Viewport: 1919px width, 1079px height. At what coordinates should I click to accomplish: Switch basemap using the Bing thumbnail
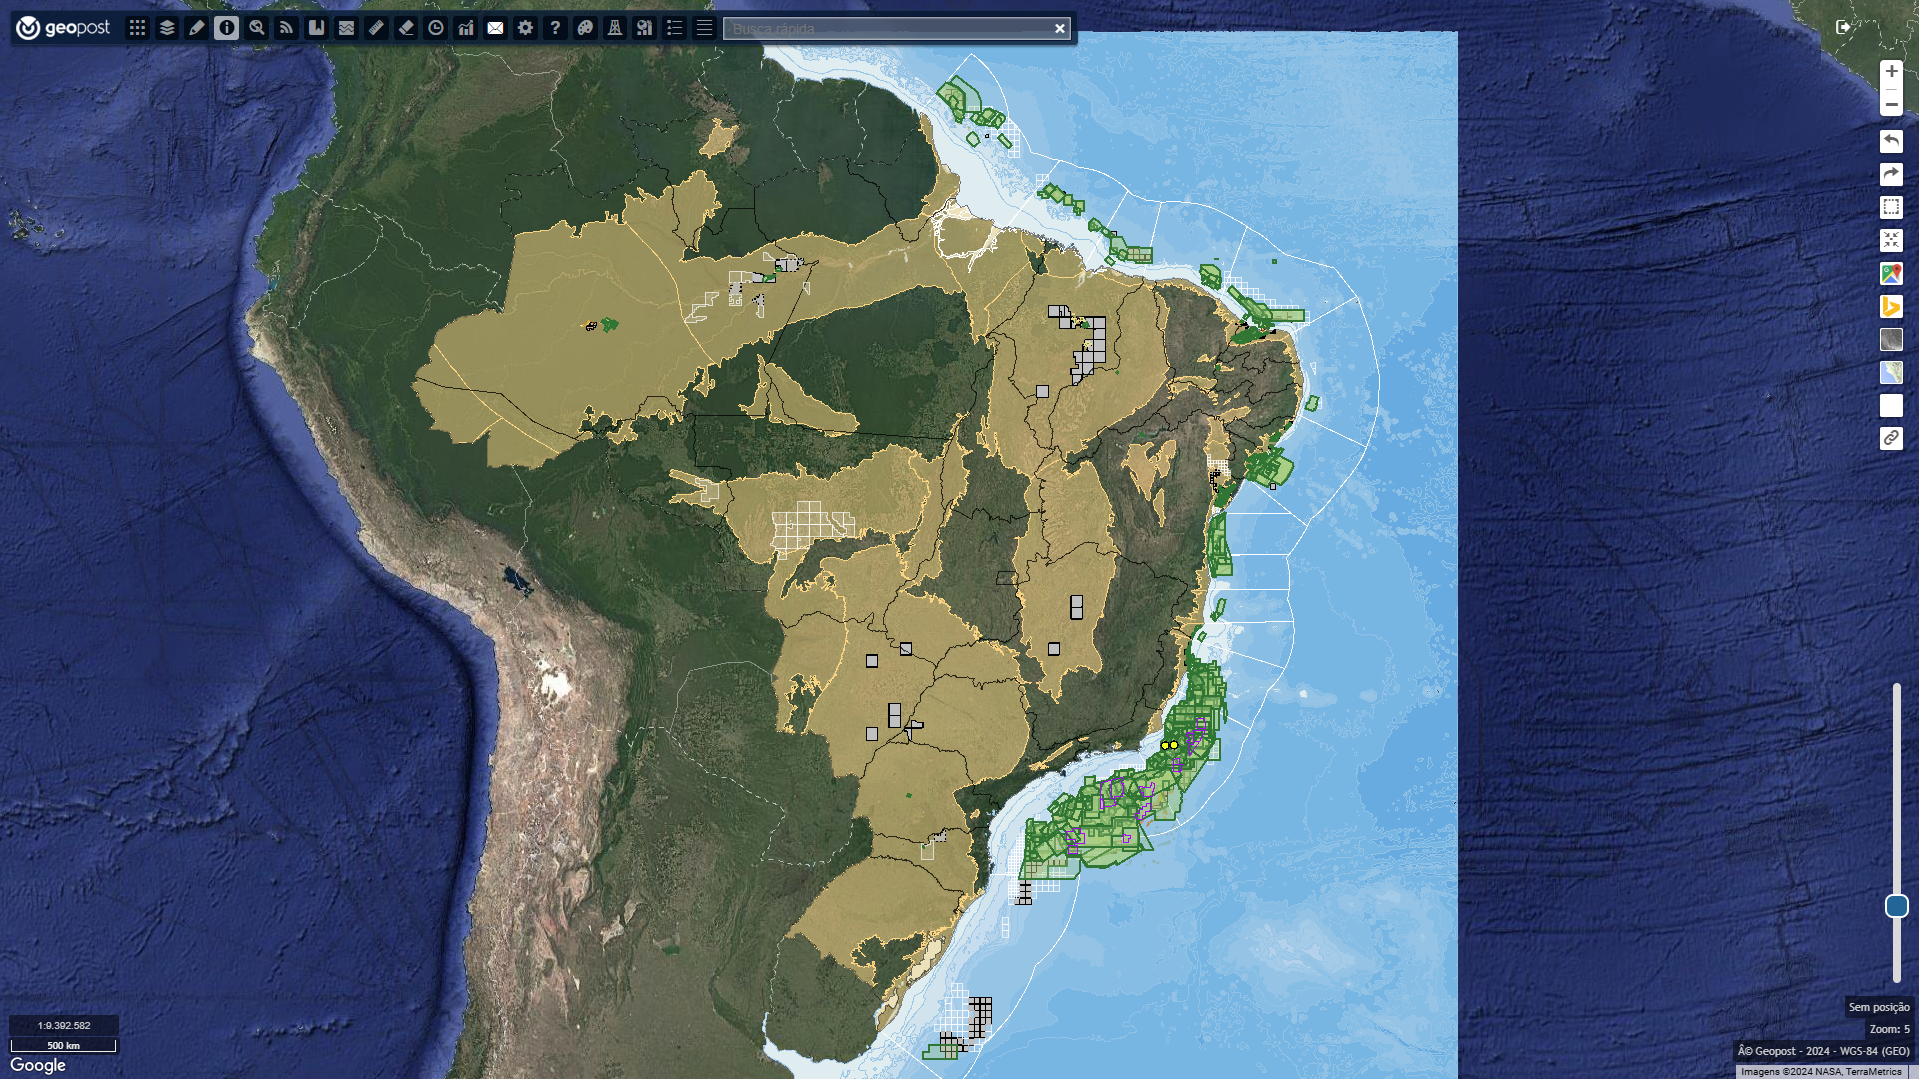(x=1891, y=306)
